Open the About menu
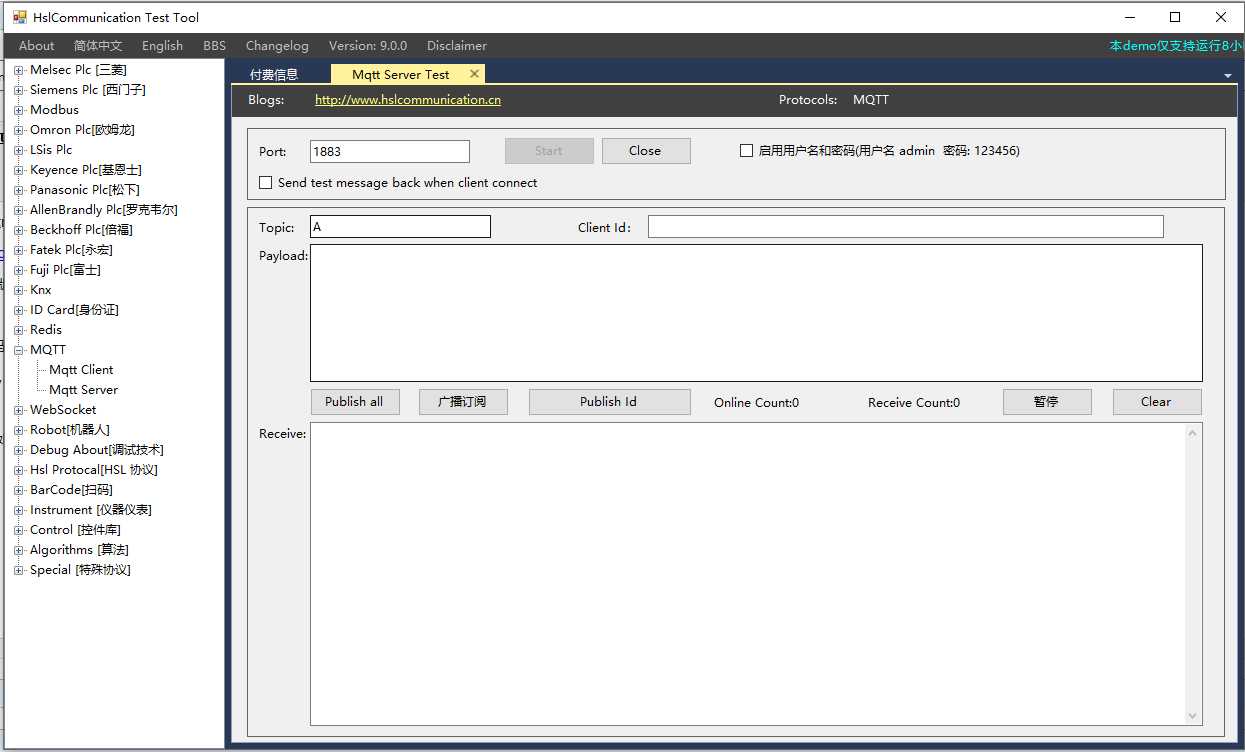Viewport: 1245px width, 752px height. tap(37, 46)
